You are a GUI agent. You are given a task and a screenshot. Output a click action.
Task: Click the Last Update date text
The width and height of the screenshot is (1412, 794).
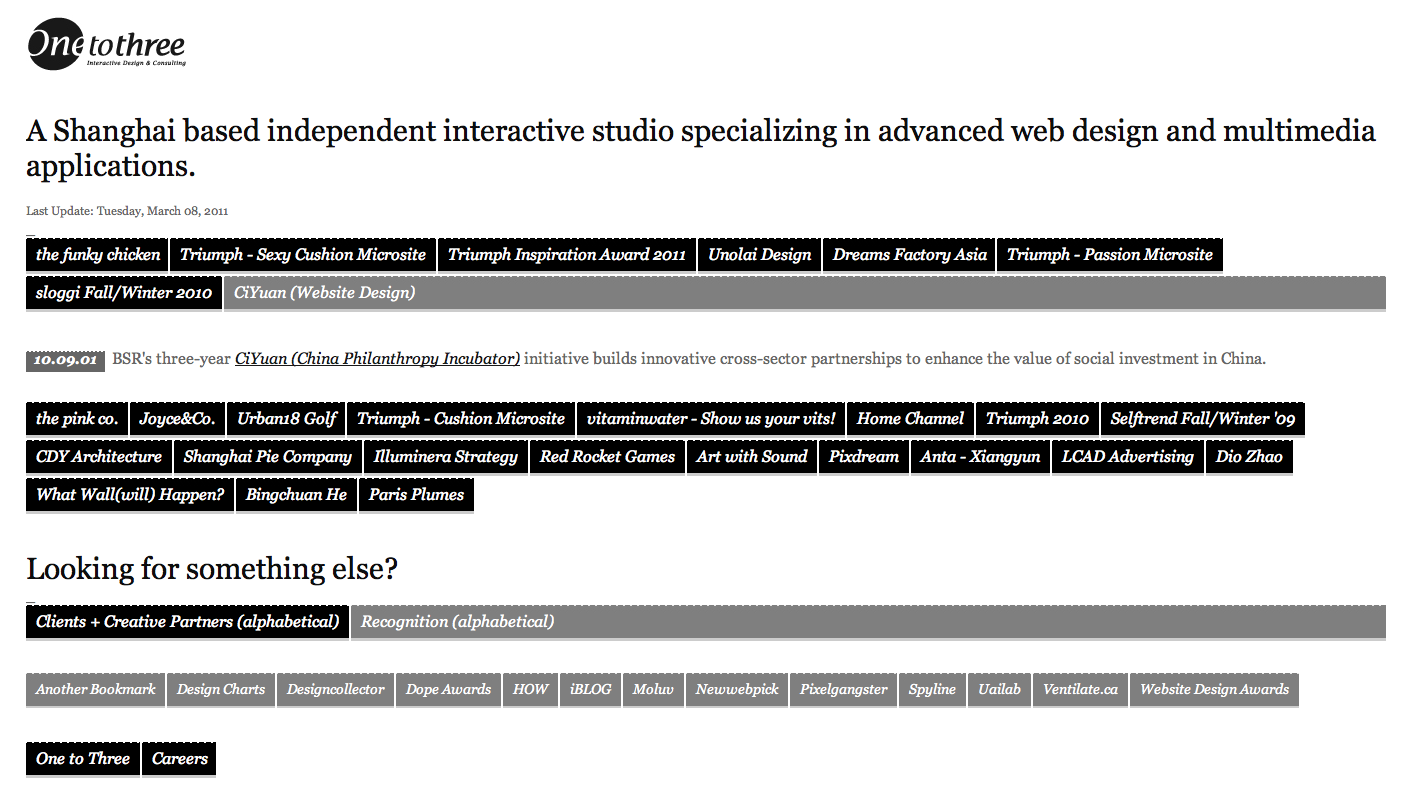[127, 211]
